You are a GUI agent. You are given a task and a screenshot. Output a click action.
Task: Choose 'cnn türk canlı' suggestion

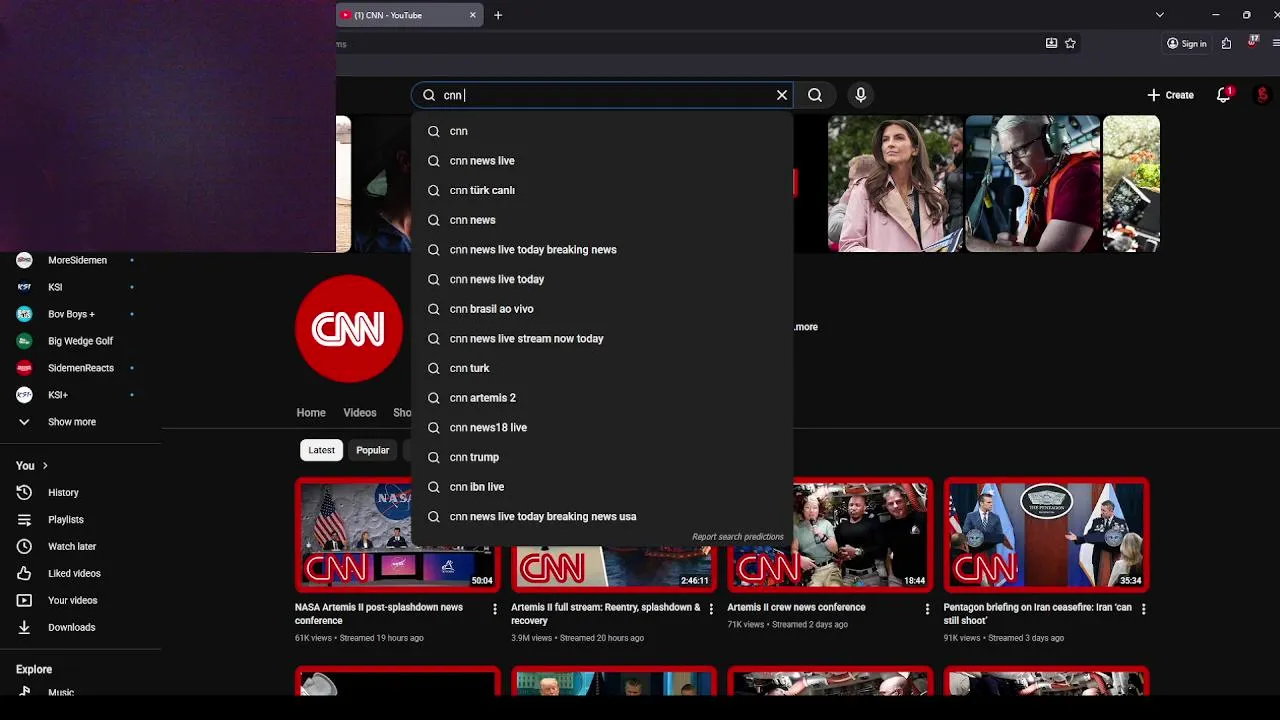click(602, 190)
